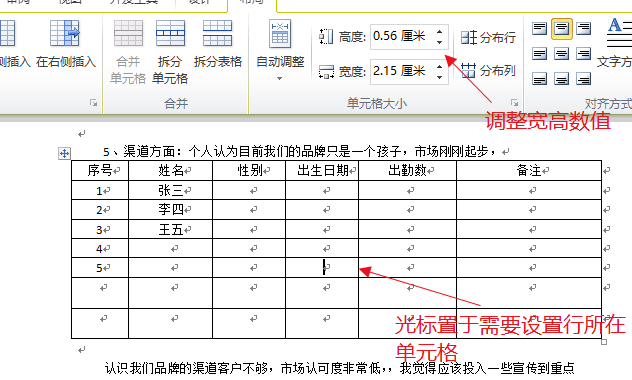Select align bottom left icon
The height and width of the screenshot is (380, 632).
[539, 79]
